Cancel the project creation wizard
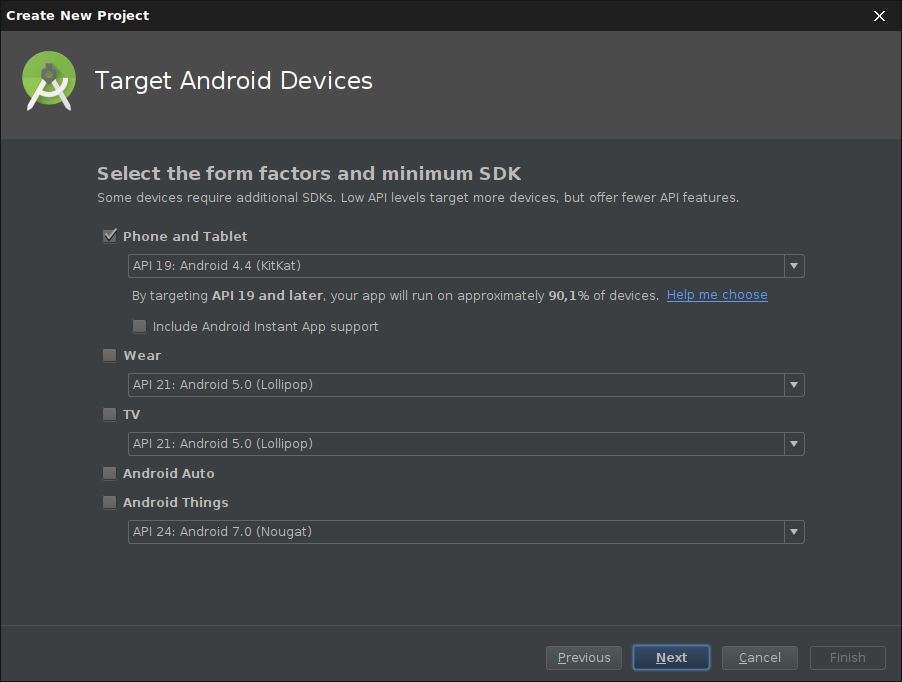This screenshot has height=682, width=902. 759,658
